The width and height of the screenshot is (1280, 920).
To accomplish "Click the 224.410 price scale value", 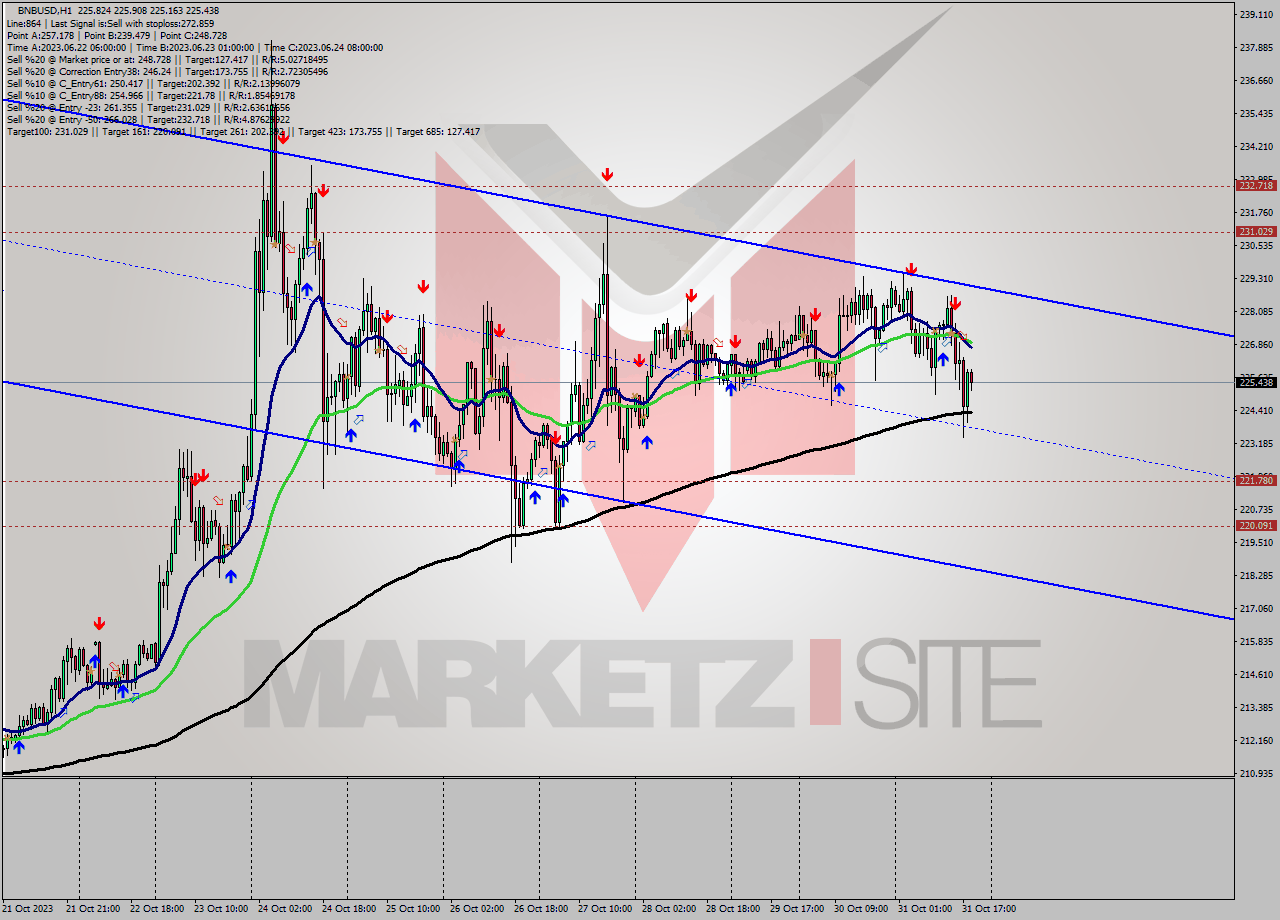I will click(x=1256, y=410).
